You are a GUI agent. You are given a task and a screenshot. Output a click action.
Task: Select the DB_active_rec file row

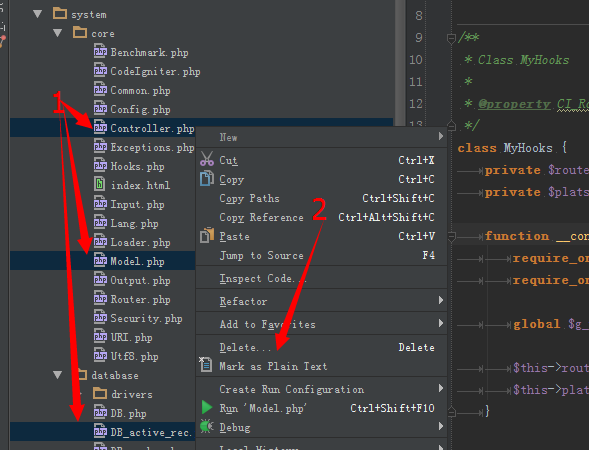coord(103,432)
